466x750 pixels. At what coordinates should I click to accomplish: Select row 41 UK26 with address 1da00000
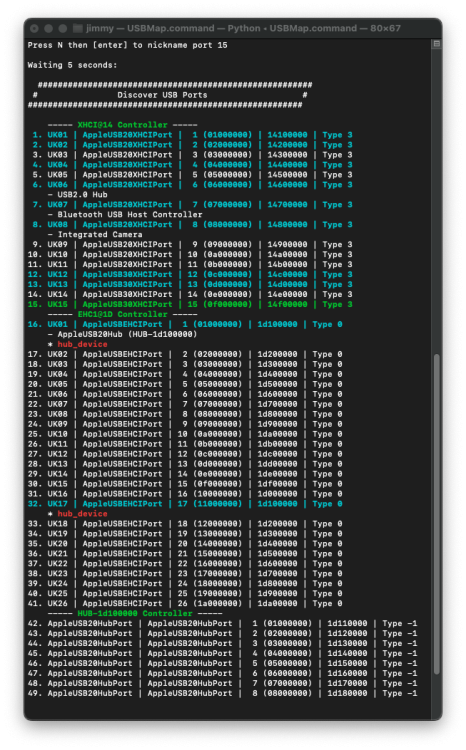pyautogui.click(x=185, y=604)
